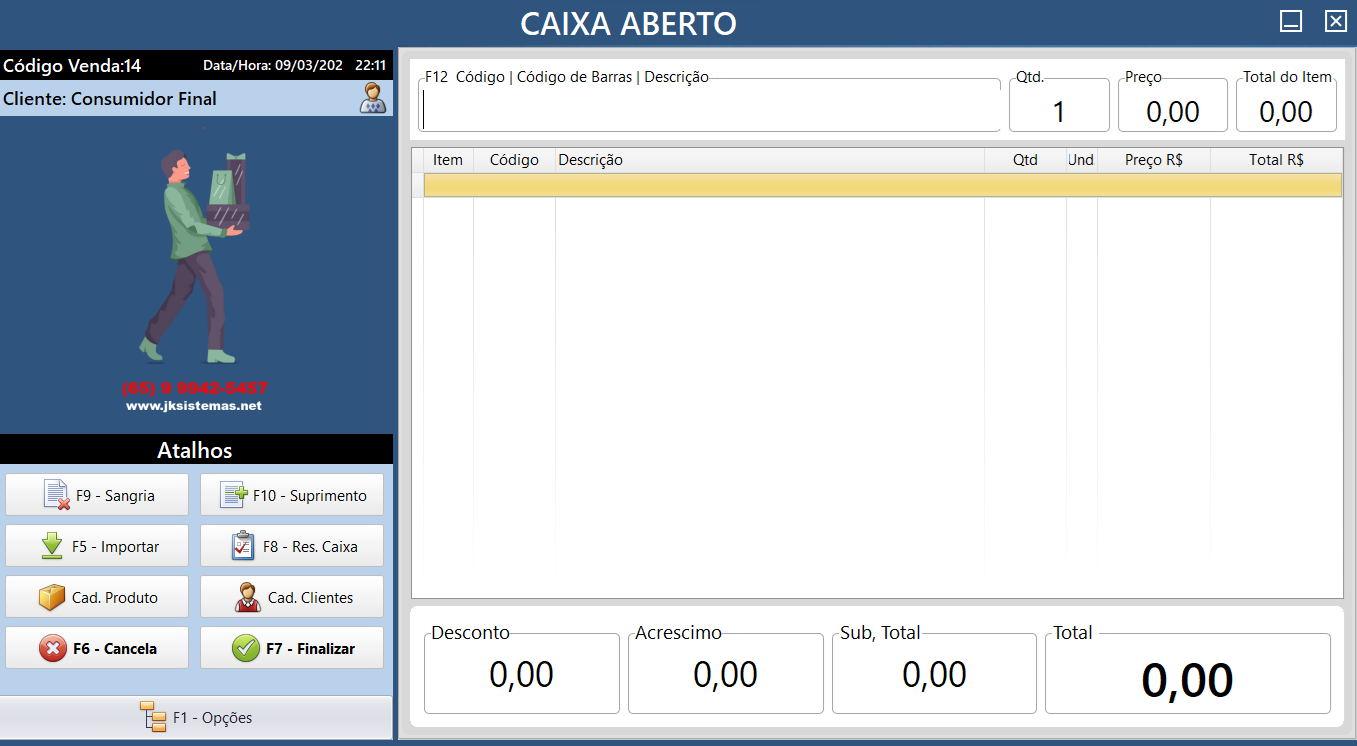The image size is (1357, 746).
Task: Click the F8 Res. Caixa clipboard icon
Action: (x=243, y=547)
